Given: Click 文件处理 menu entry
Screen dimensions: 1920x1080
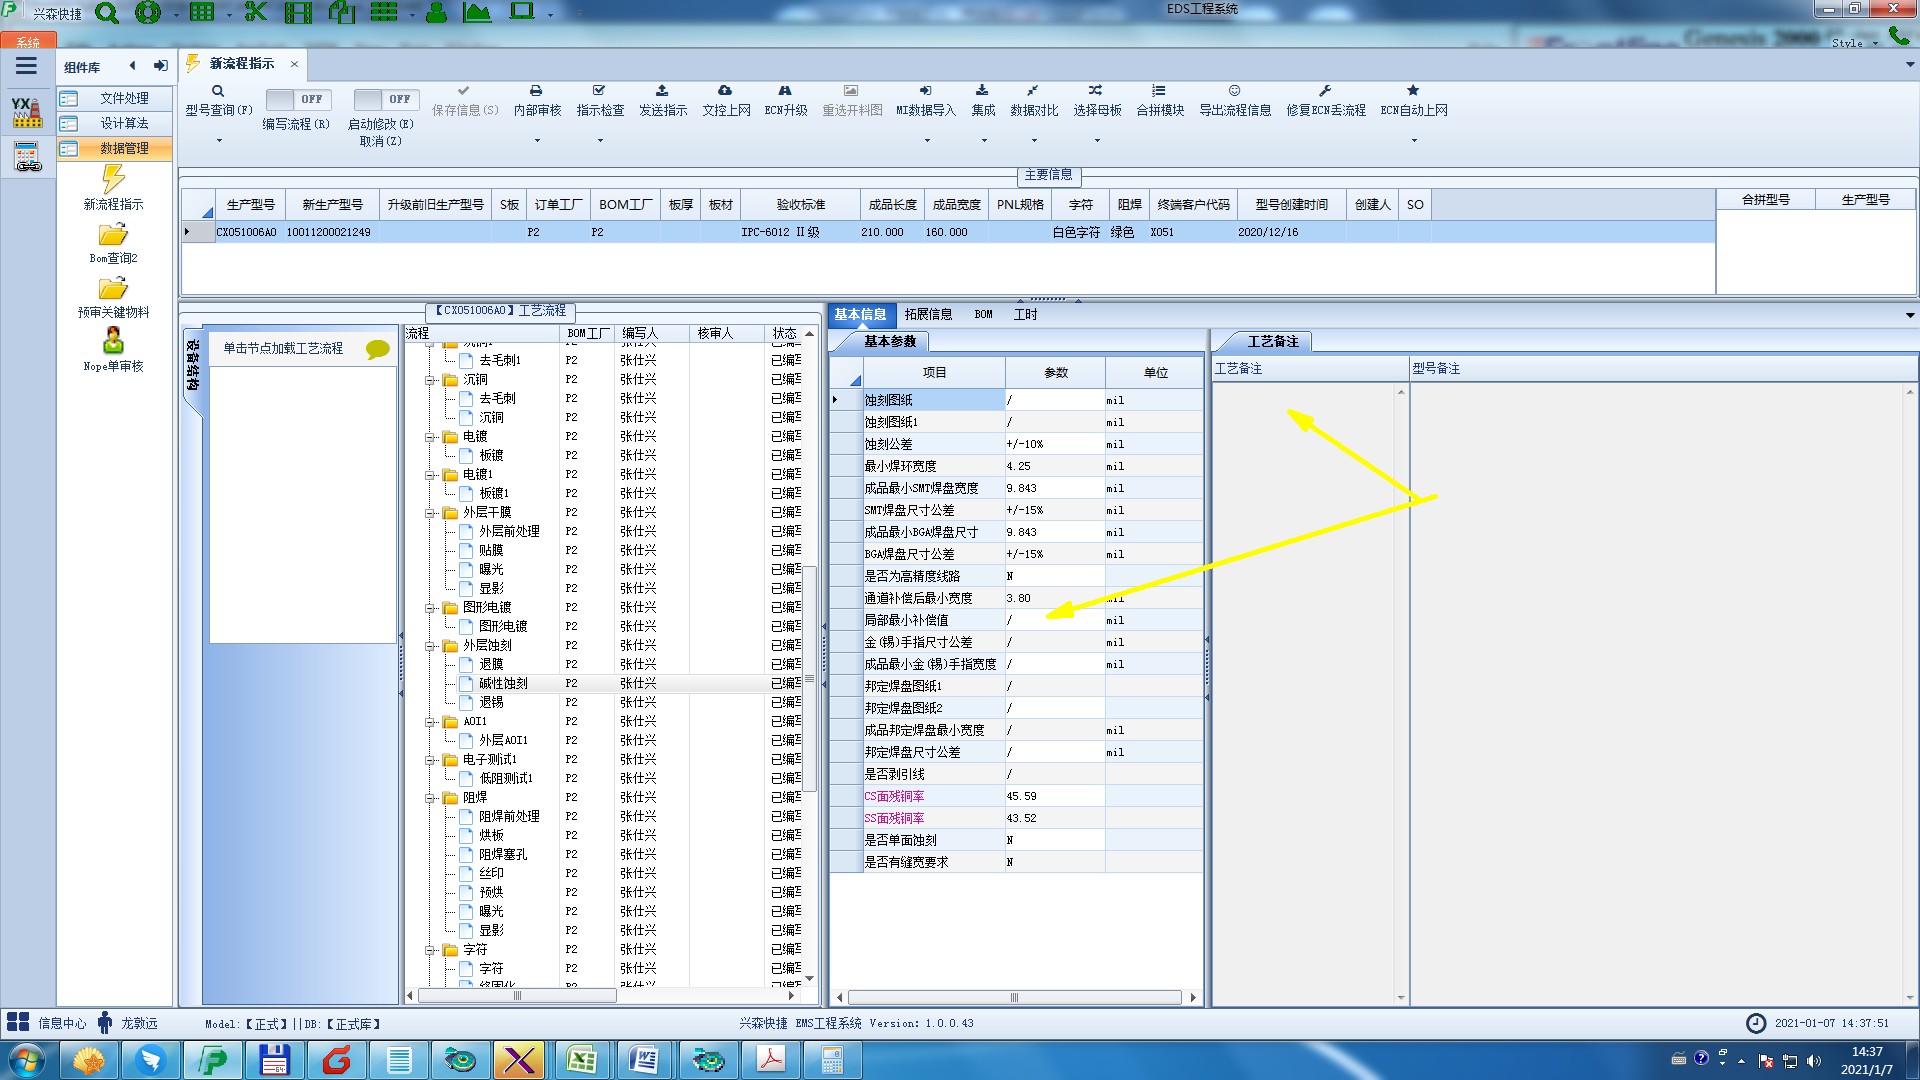Looking at the screenshot, I should pyautogui.click(x=124, y=98).
